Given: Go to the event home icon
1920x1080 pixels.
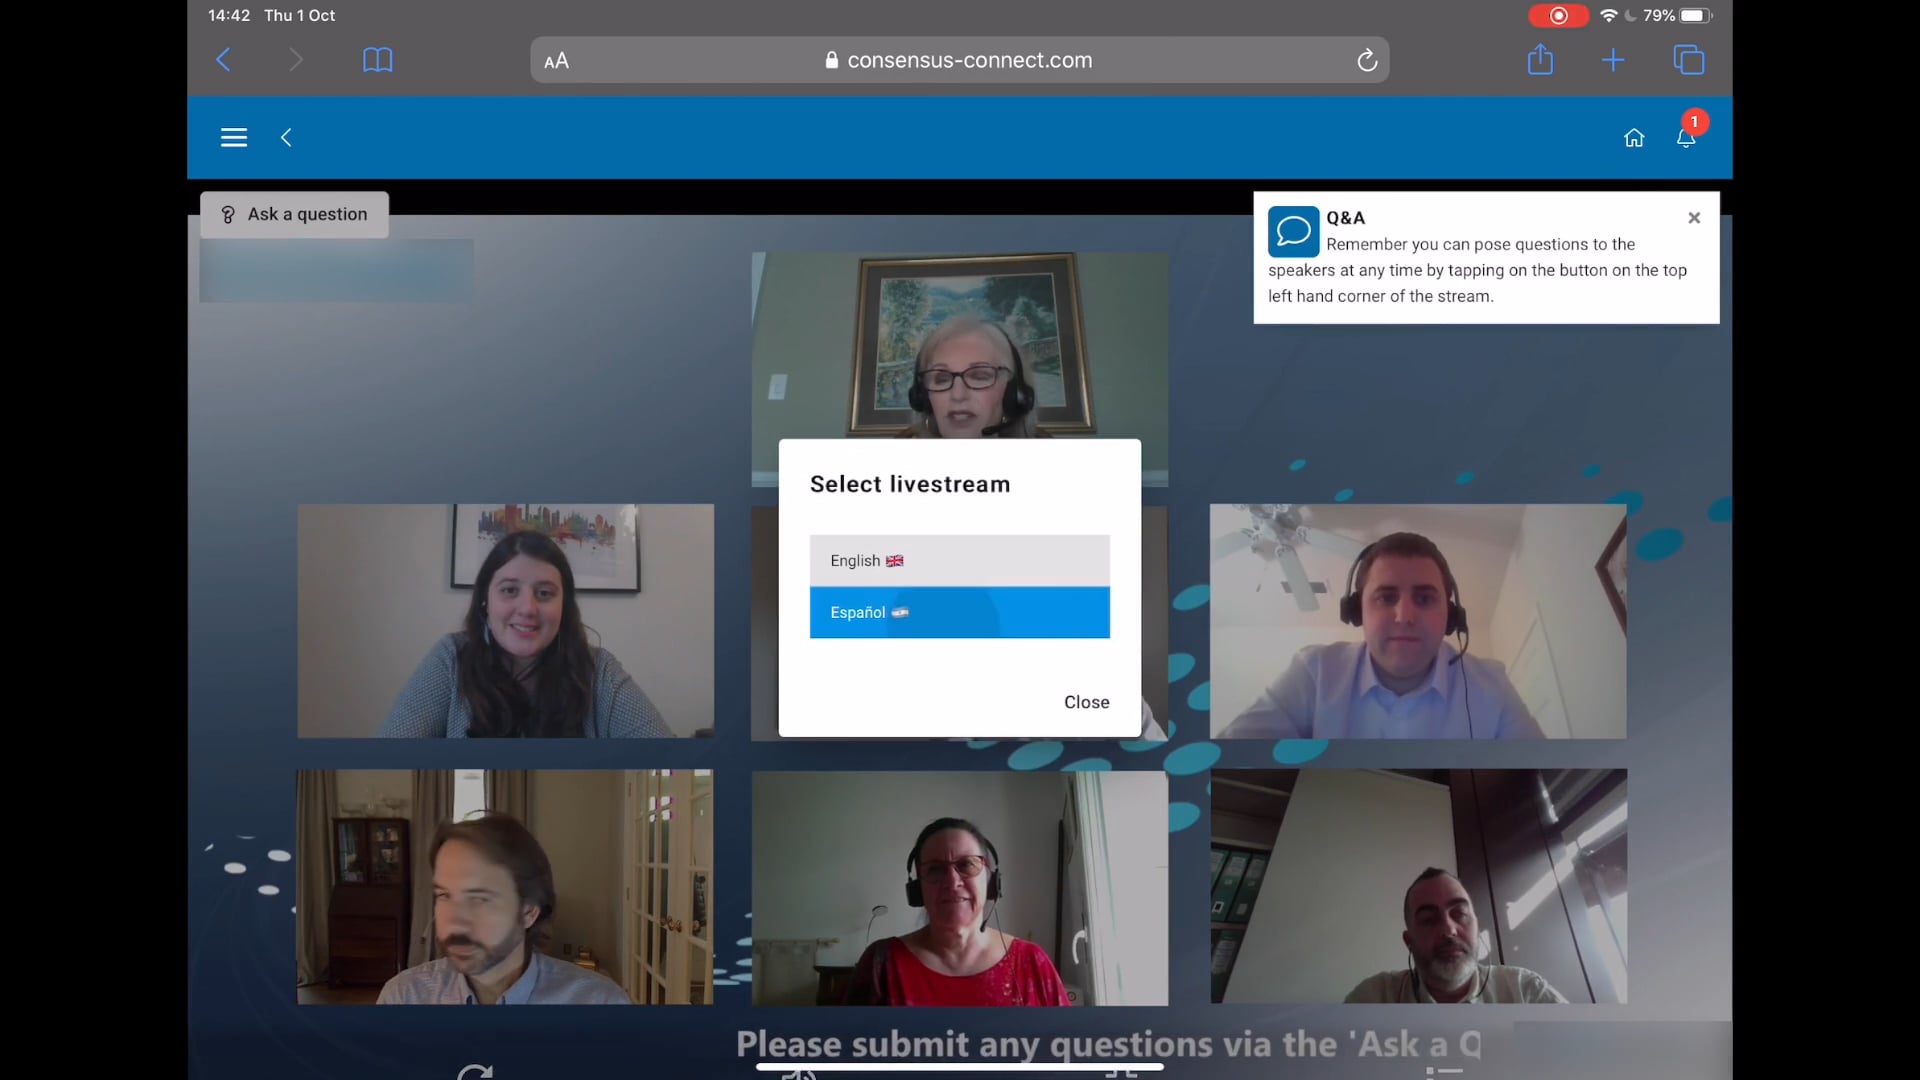Looking at the screenshot, I should [x=1634, y=138].
